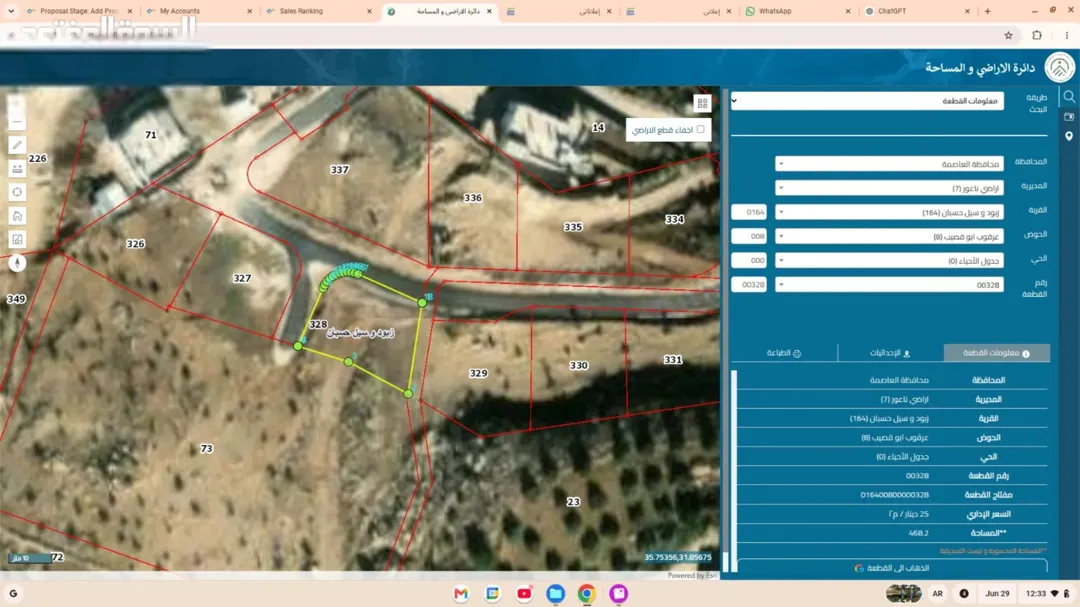
Task: Open the محافظة العاصمة governorate dropdown
Action: [889, 164]
